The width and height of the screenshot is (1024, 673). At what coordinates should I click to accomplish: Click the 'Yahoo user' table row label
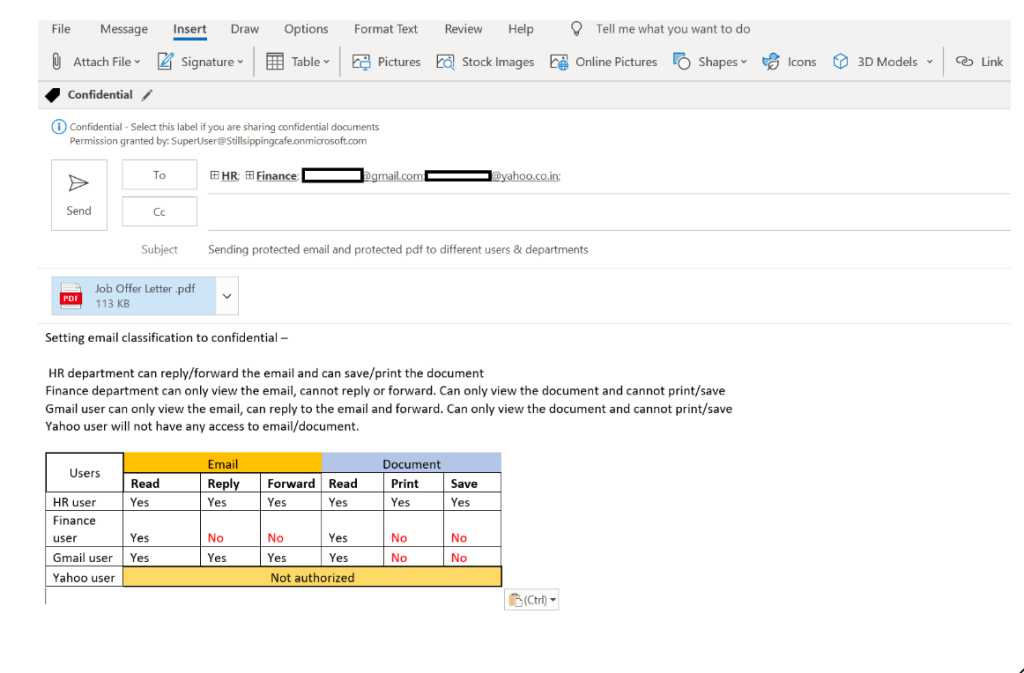click(x=84, y=578)
